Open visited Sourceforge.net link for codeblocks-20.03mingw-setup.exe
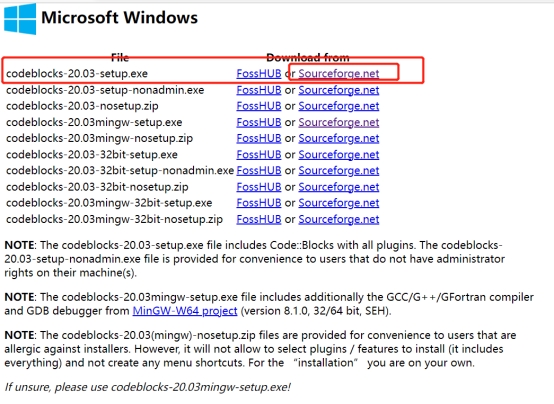The width and height of the screenshot is (554, 404). coord(338,122)
